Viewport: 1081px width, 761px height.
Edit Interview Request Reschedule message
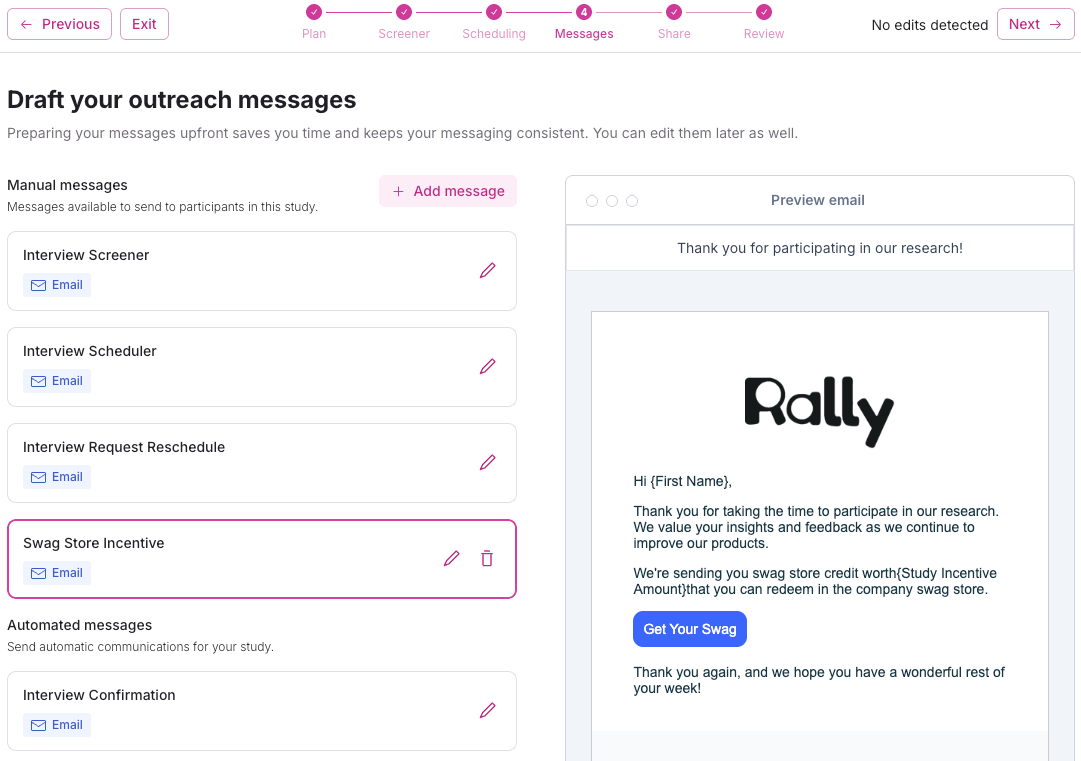tap(488, 462)
